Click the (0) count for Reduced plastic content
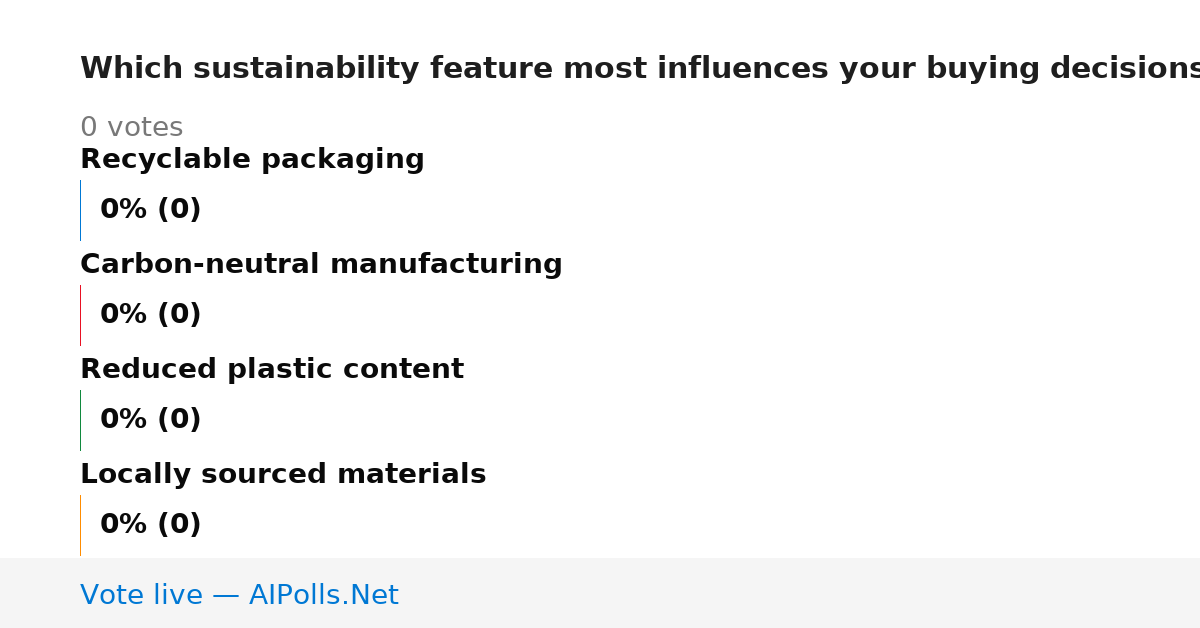The width and height of the screenshot is (1200, 628). click(179, 420)
